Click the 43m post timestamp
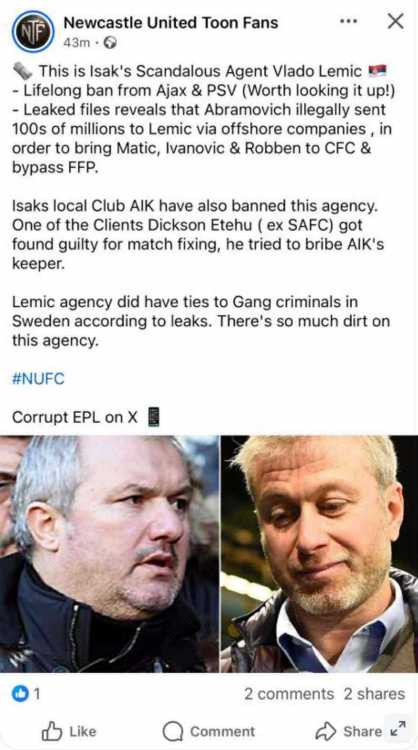The height and width of the screenshot is (750, 418). point(77,43)
